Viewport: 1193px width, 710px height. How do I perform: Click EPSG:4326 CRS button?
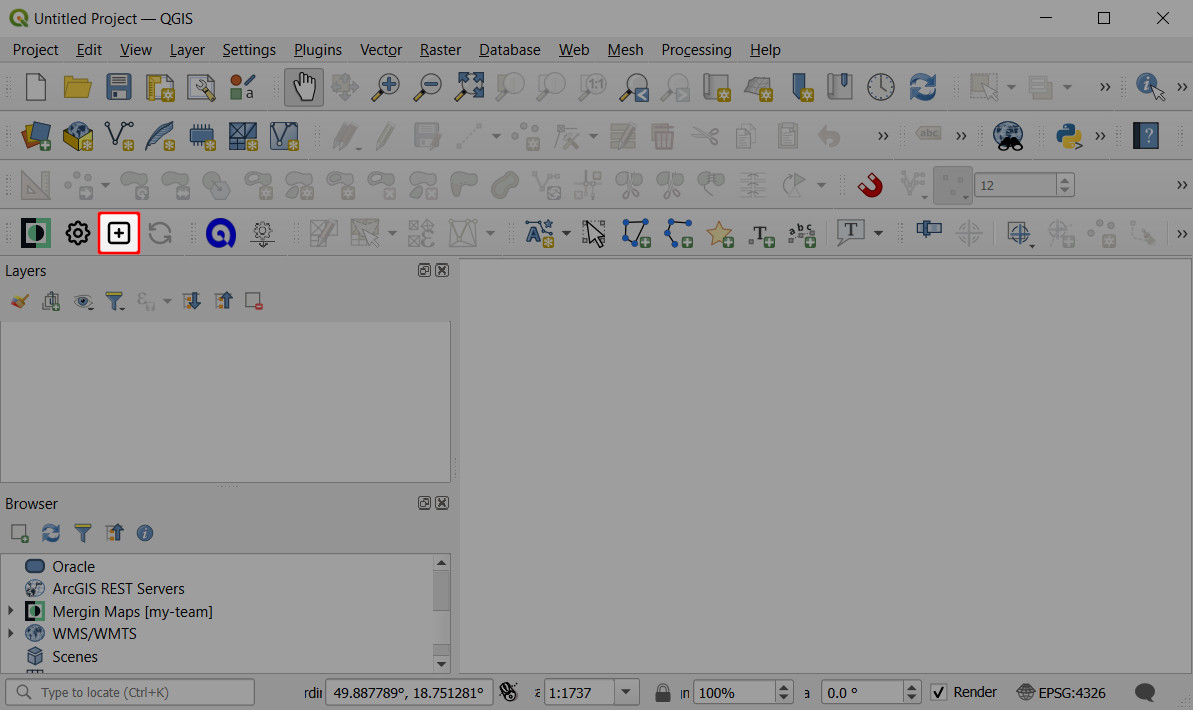(x=1061, y=692)
